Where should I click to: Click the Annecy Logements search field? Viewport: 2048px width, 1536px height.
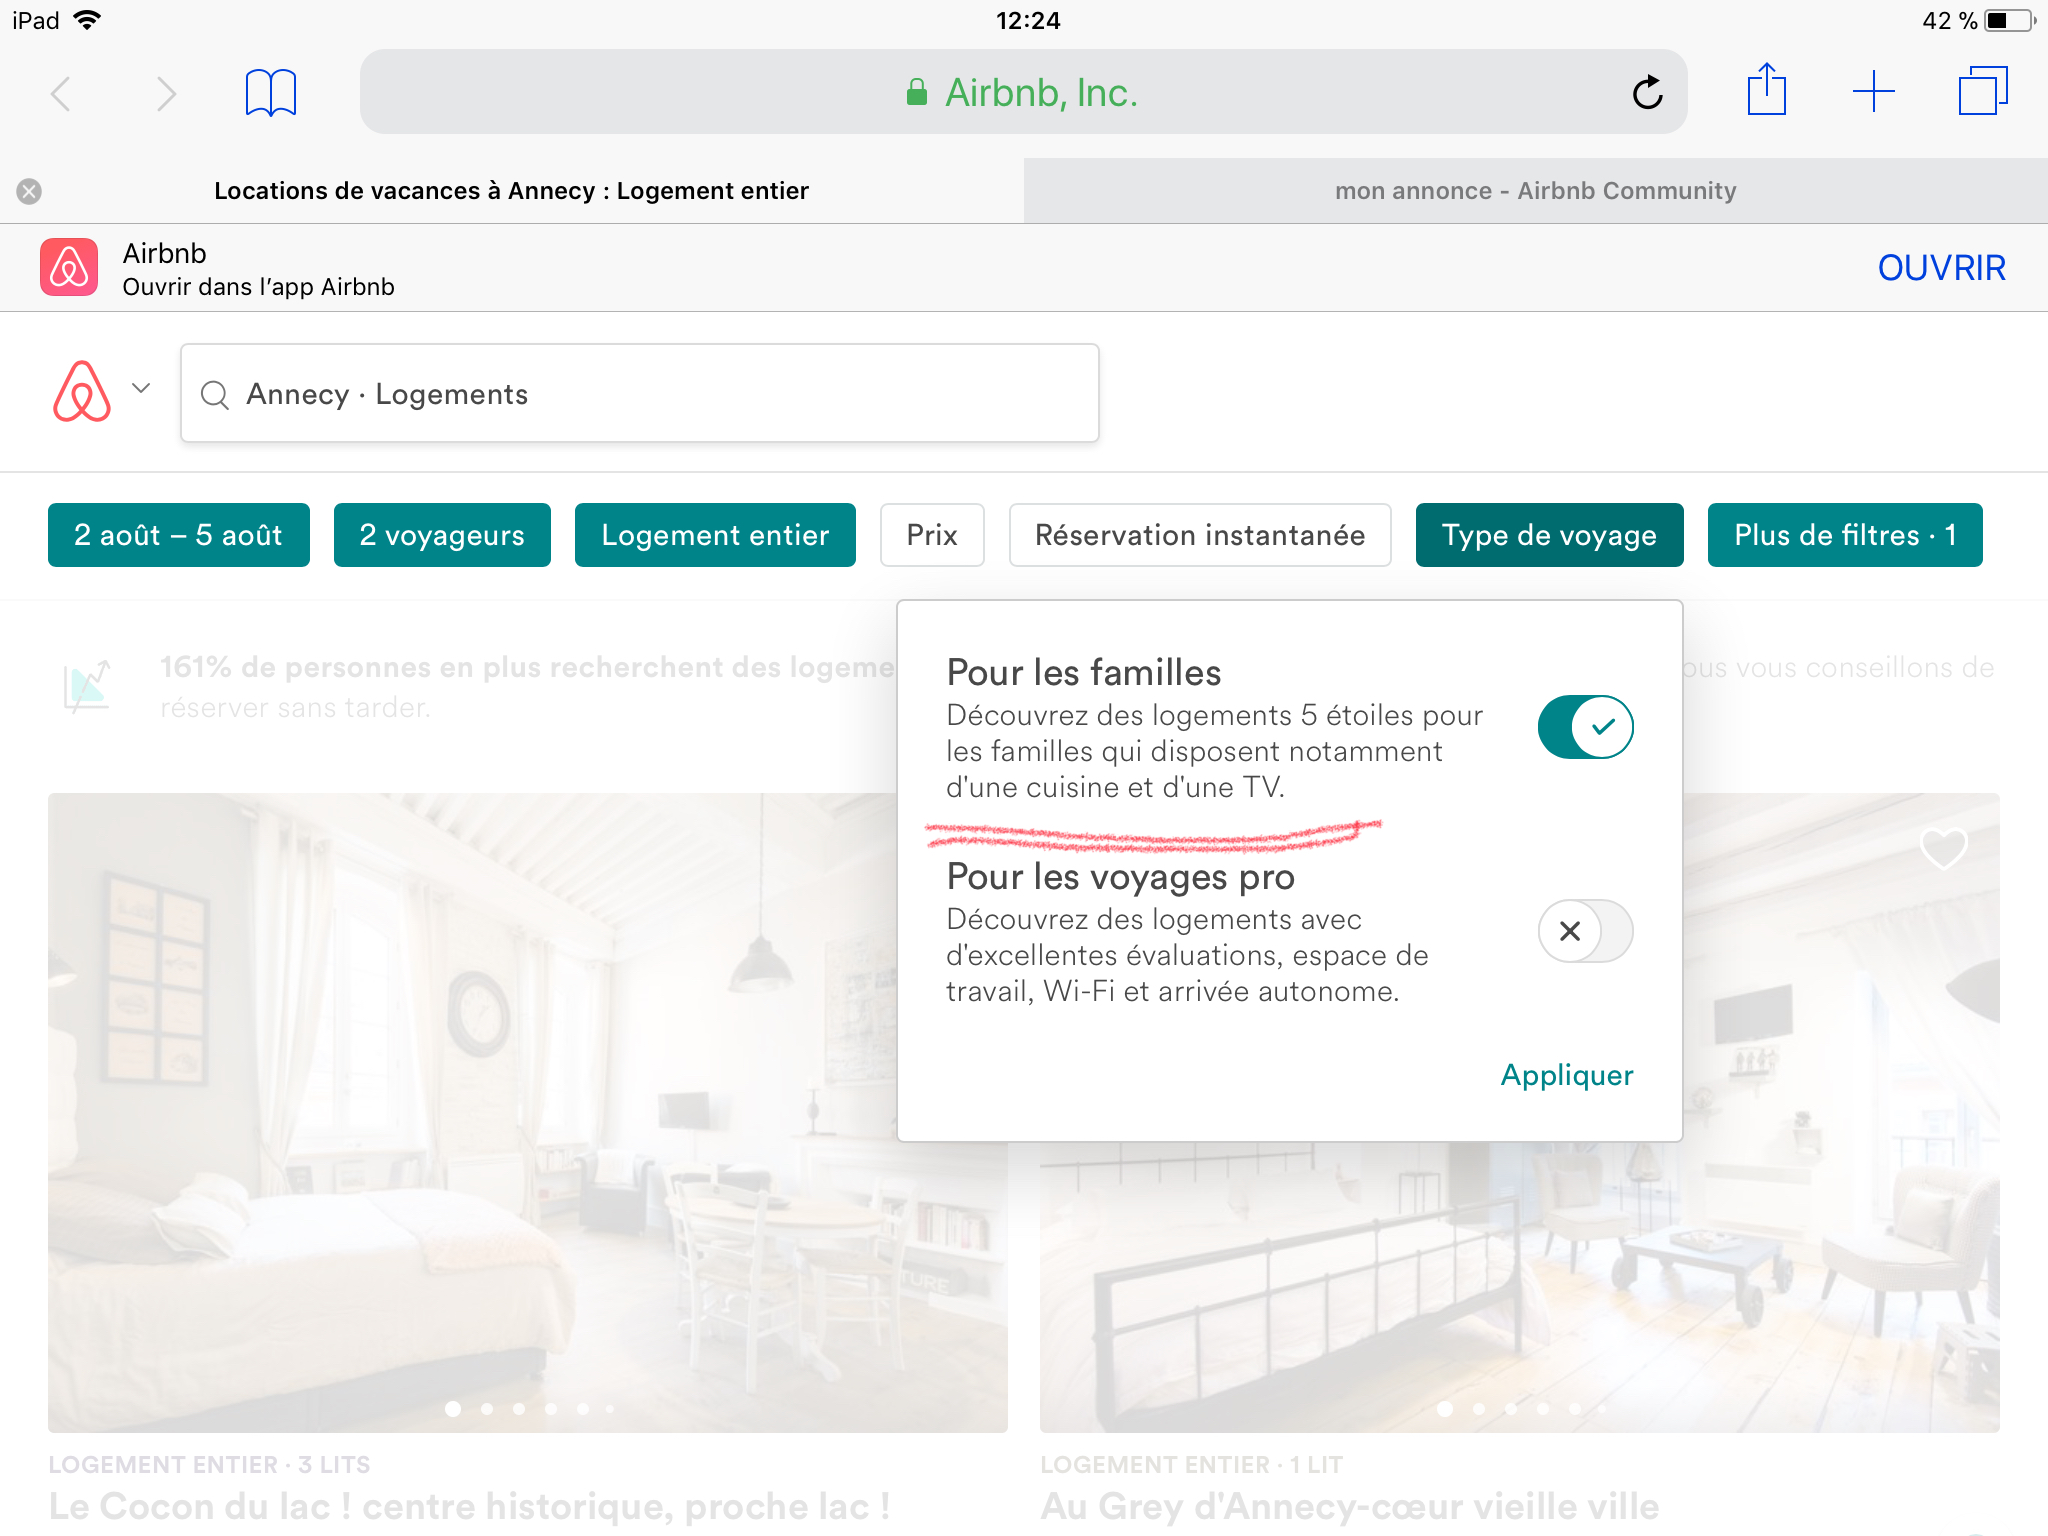click(x=640, y=393)
